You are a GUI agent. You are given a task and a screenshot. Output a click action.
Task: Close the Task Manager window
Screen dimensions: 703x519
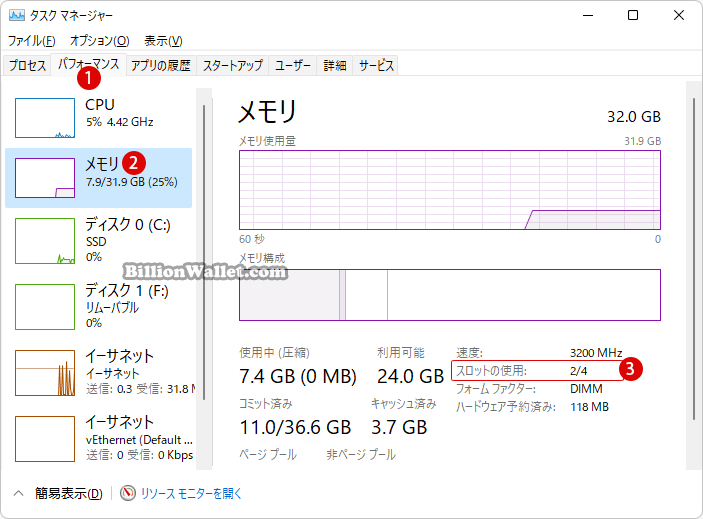tap(679, 15)
